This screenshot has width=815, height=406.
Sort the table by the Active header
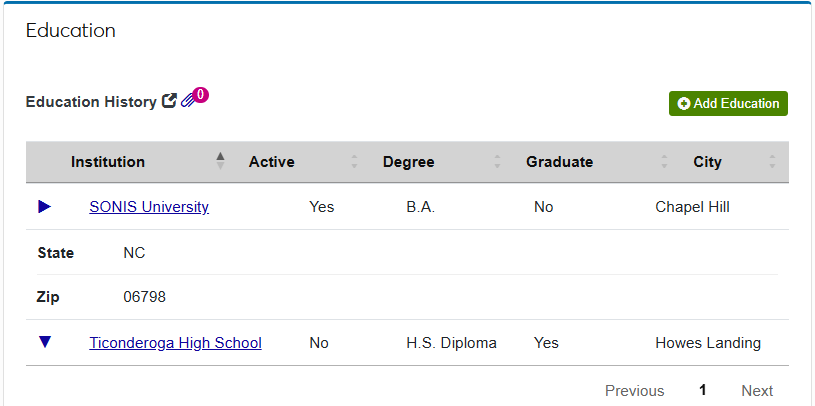click(272, 162)
